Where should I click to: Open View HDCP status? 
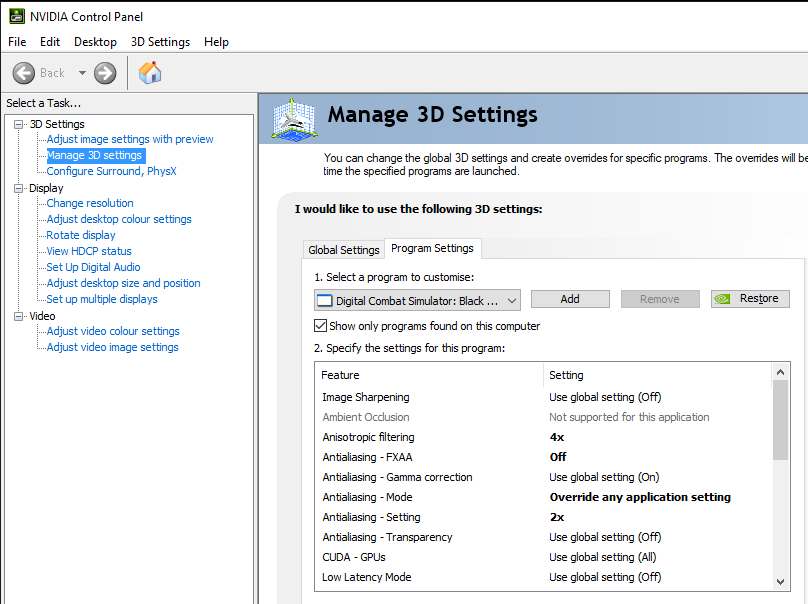[x=89, y=251]
